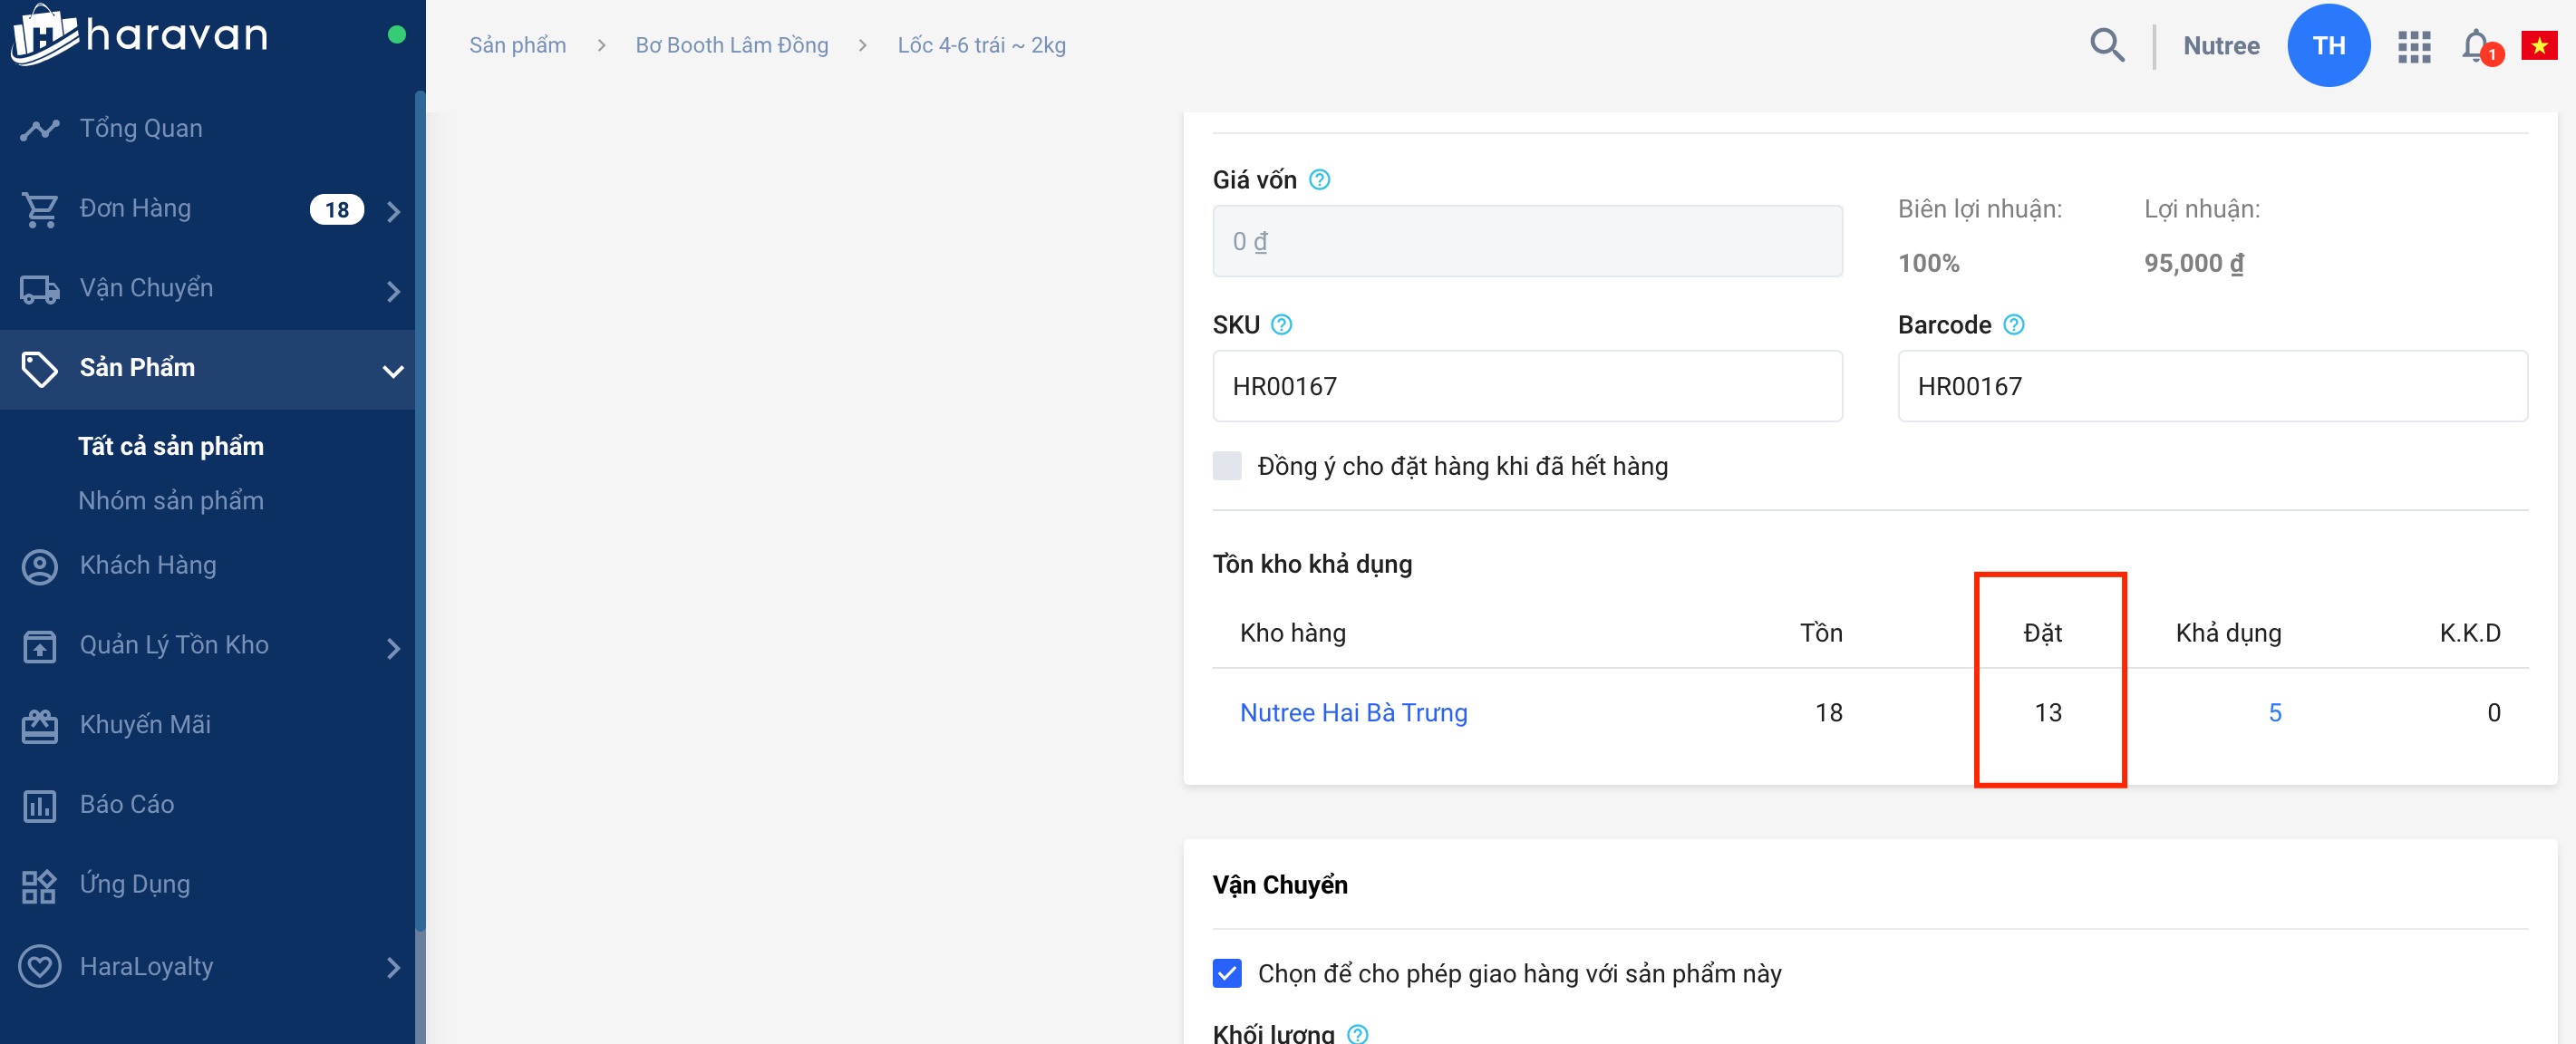Click 'Kho hàng' column header
The height and width of the screenshot is (1044, 2576).
point(1293,633)
